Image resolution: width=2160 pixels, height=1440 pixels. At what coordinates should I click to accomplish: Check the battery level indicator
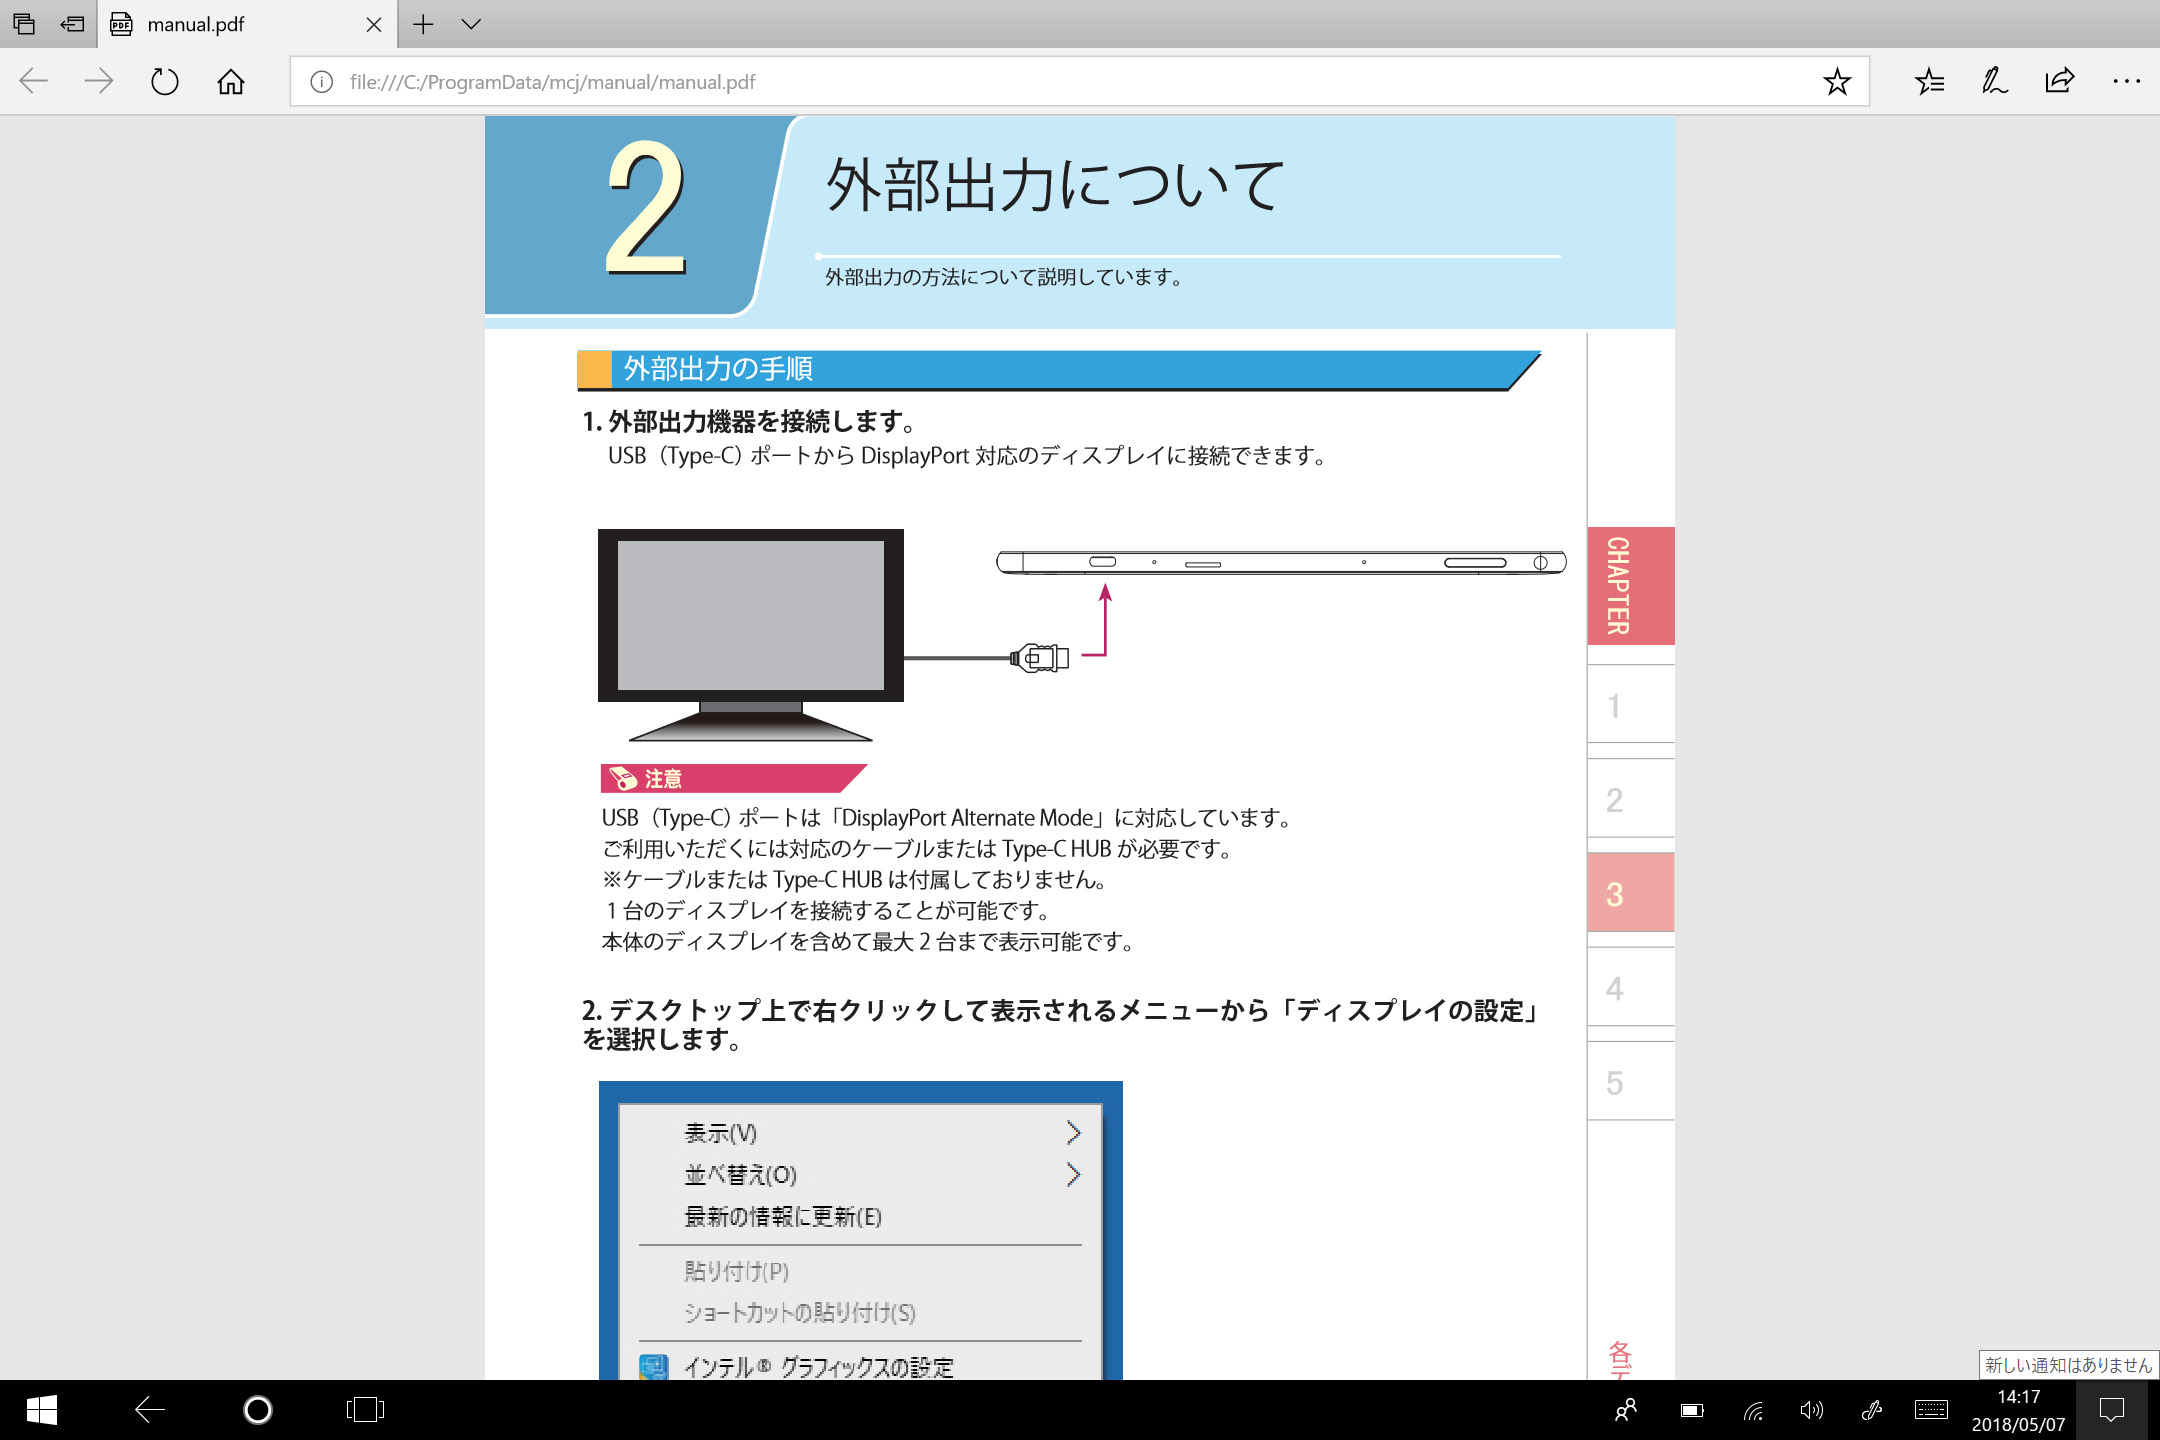1691,1411
